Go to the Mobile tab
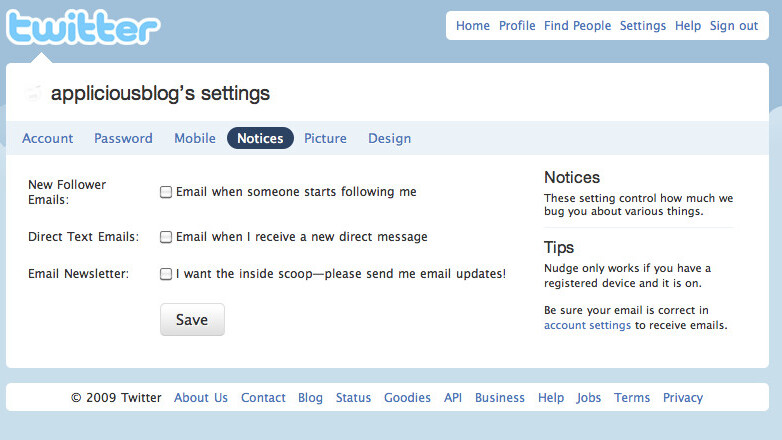782x440 pixels. [x=195, y=138]
